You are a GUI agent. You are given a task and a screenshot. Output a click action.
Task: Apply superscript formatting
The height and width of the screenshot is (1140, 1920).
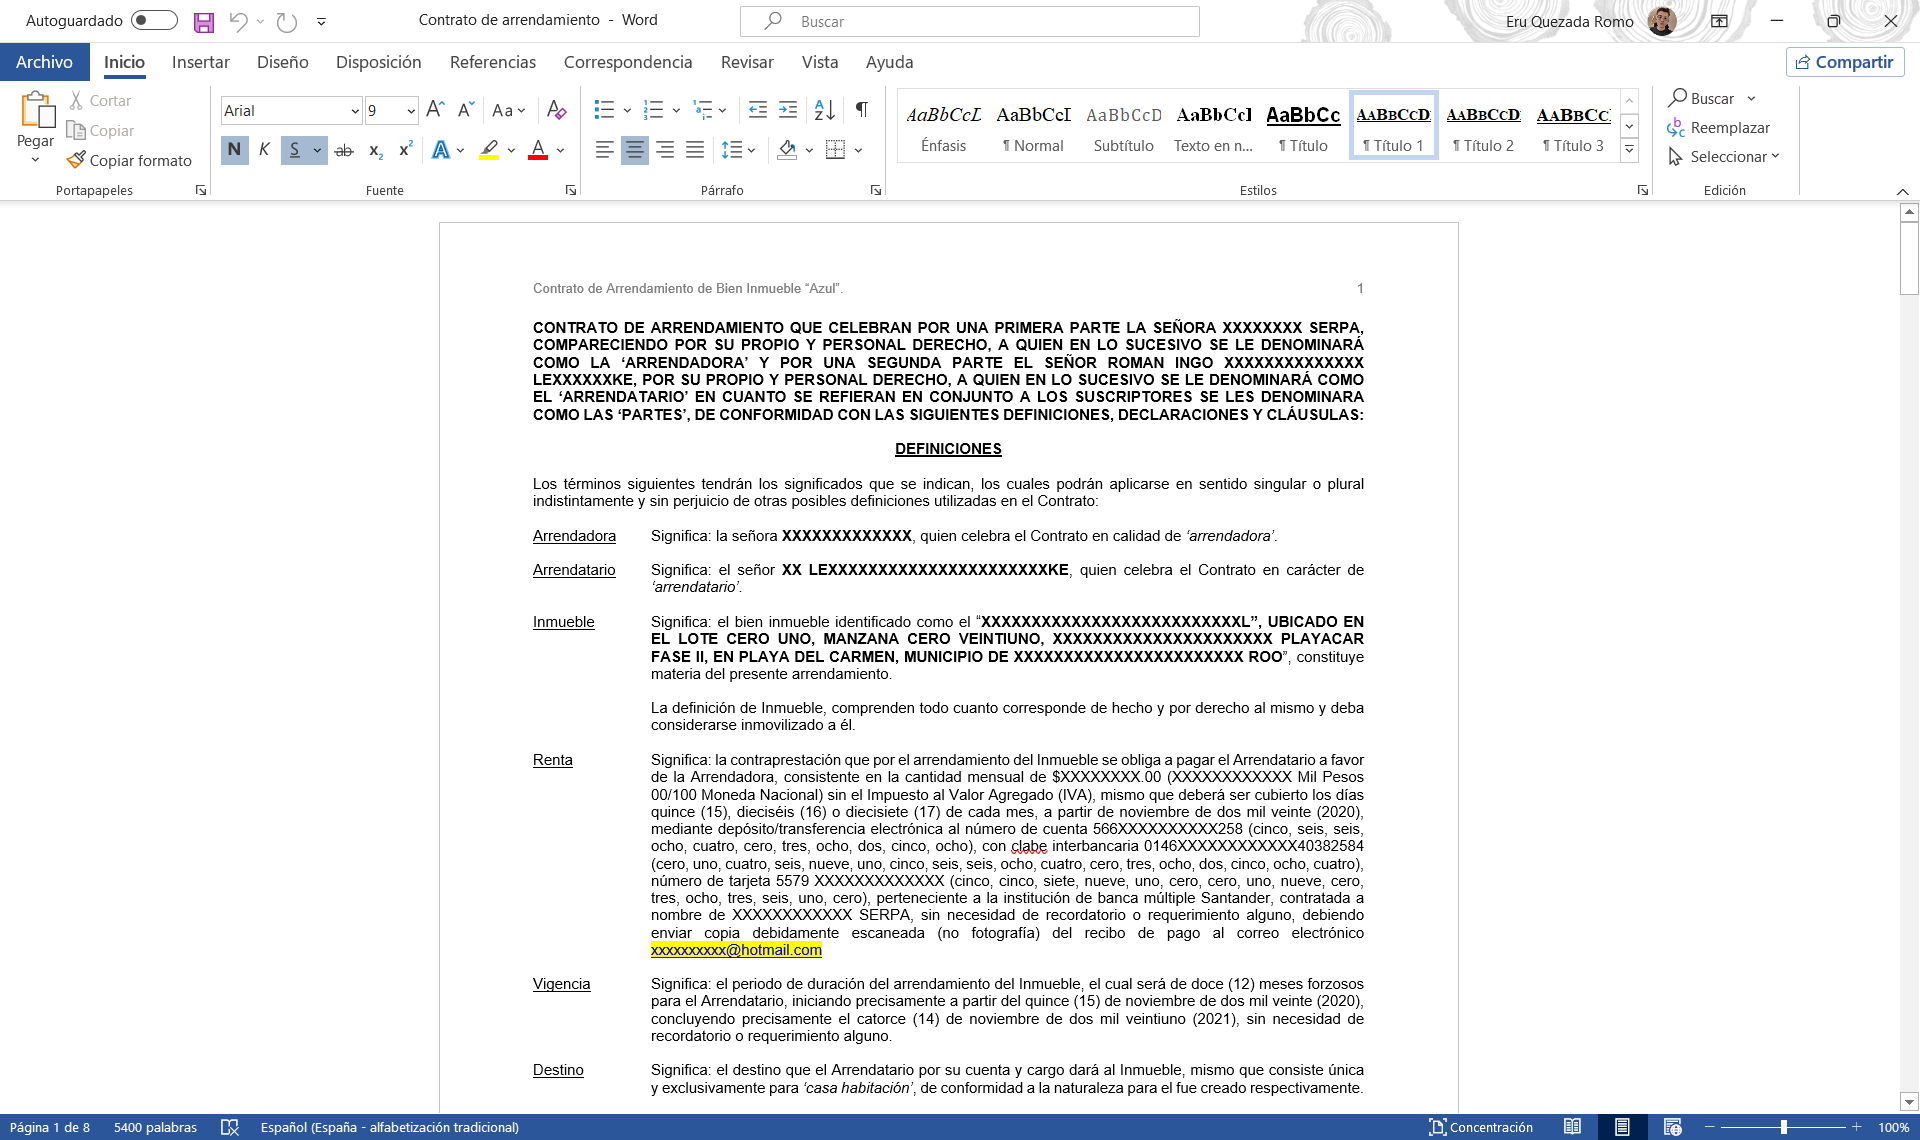(406, 150)
